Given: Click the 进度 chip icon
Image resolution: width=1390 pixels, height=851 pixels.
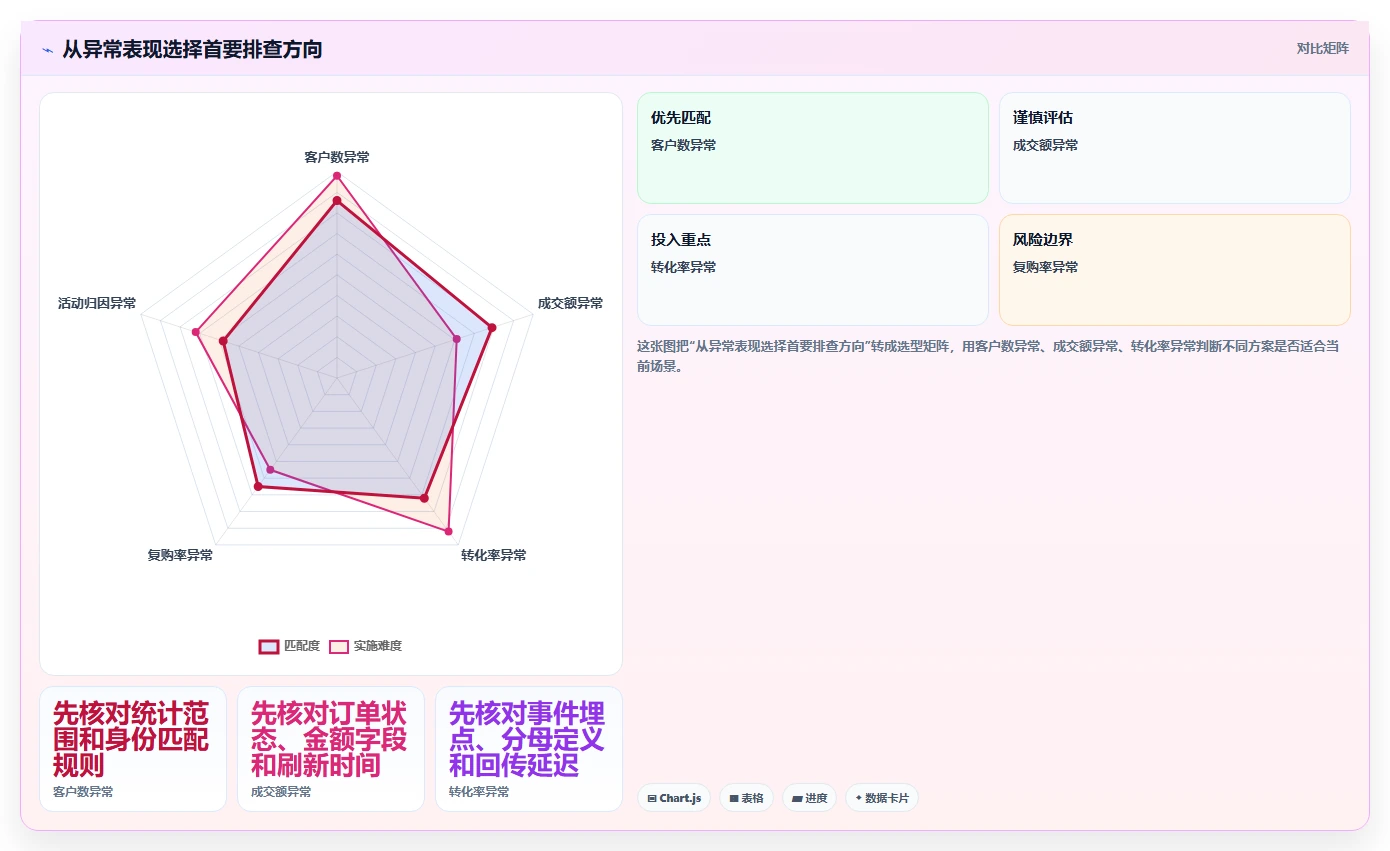Looking at the screenshot, I should pyautogui.click(x=797, y=799).
